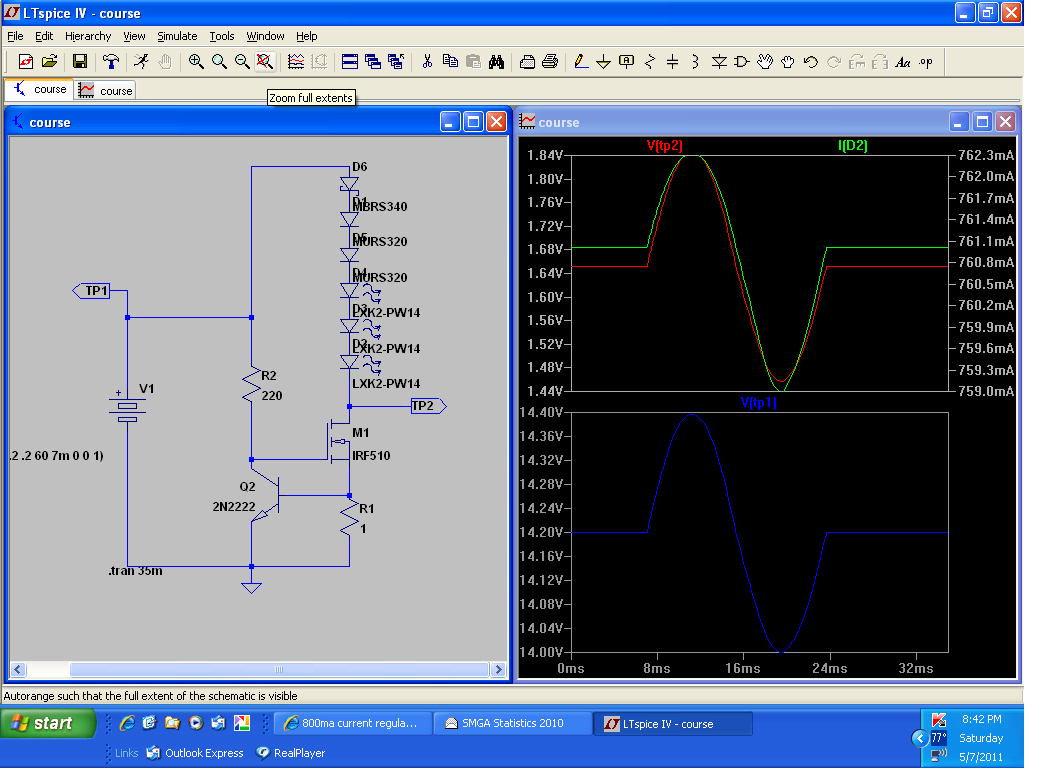This screenshot has height=770, width=1042.
Task: Switch to the course schematic tab
Action: pos(40,90)
